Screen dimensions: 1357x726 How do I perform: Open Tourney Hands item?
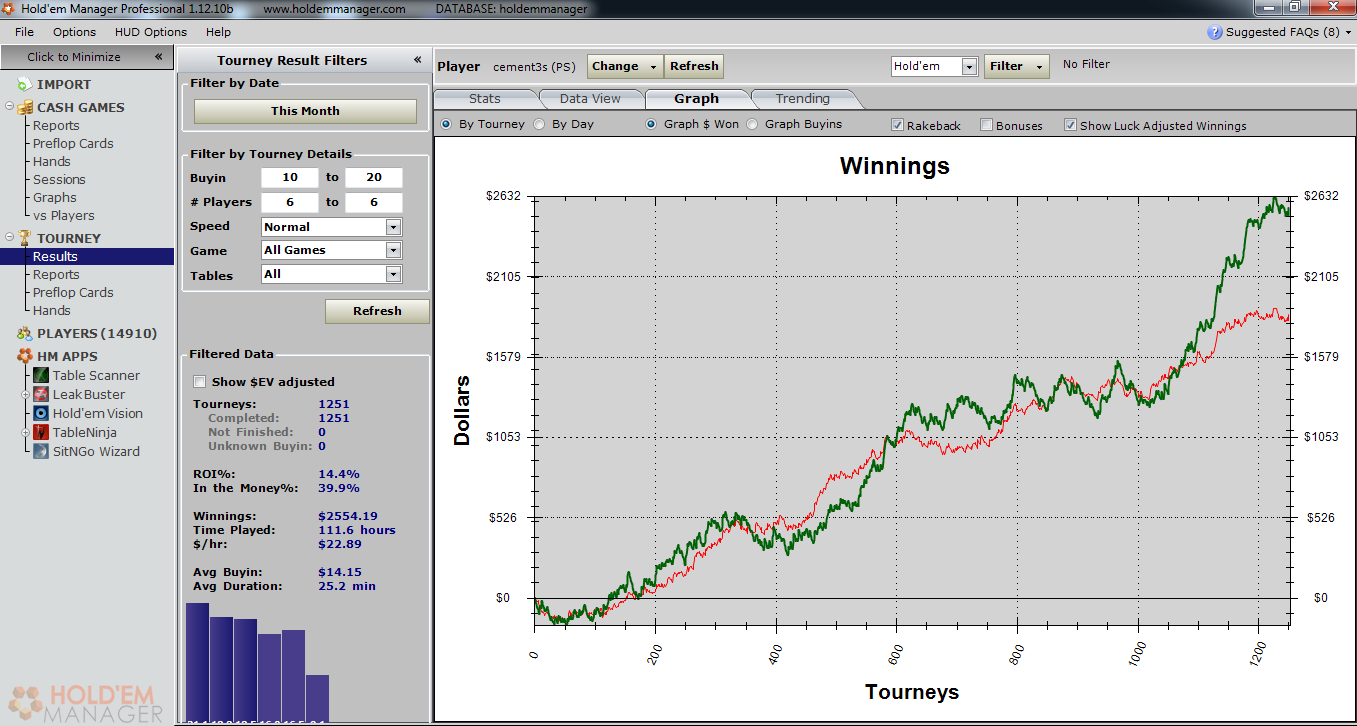pyautogui.click(x=52, y=310)
